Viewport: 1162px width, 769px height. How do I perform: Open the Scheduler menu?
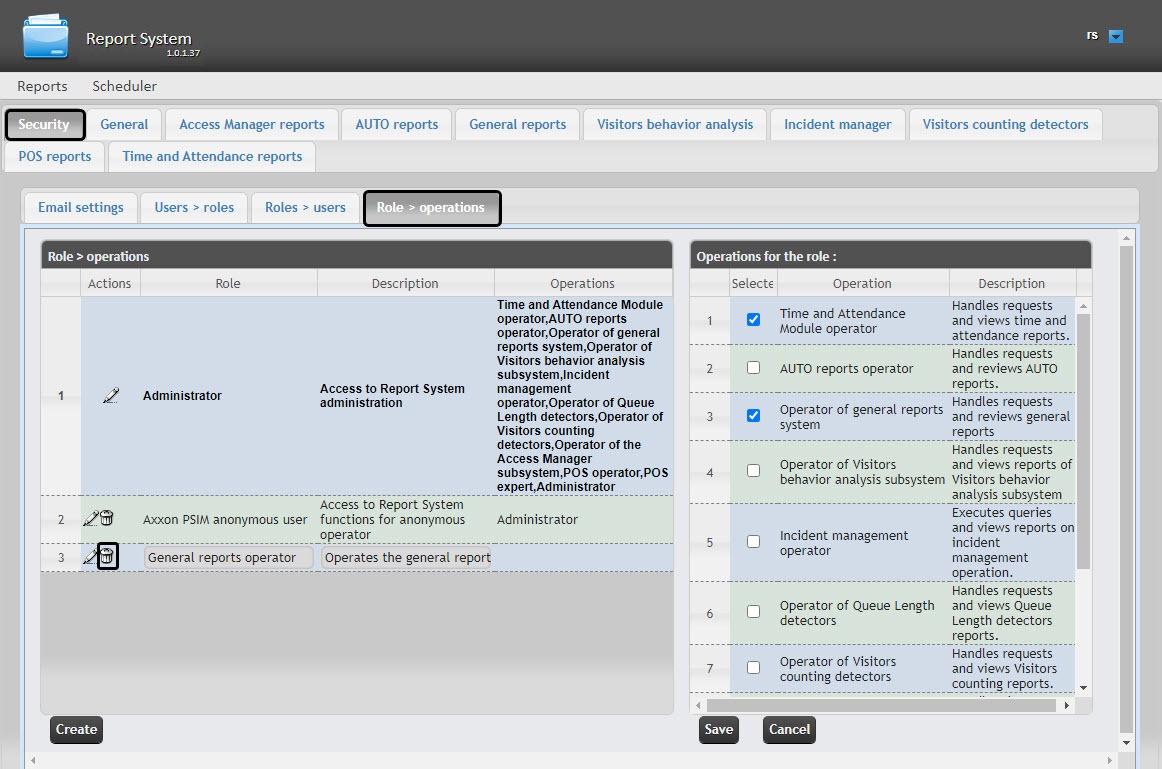click(124, 86)
